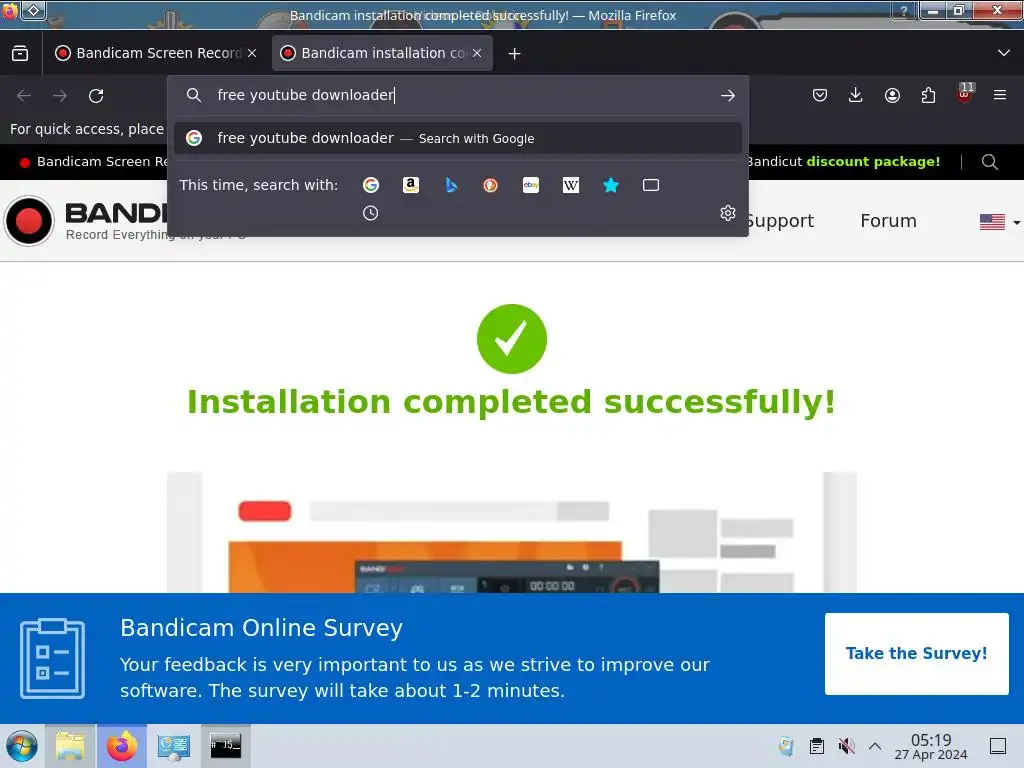Open the Pocket save icon
The height and width of the screenshot is (768, 1024).
click(820, 95)
